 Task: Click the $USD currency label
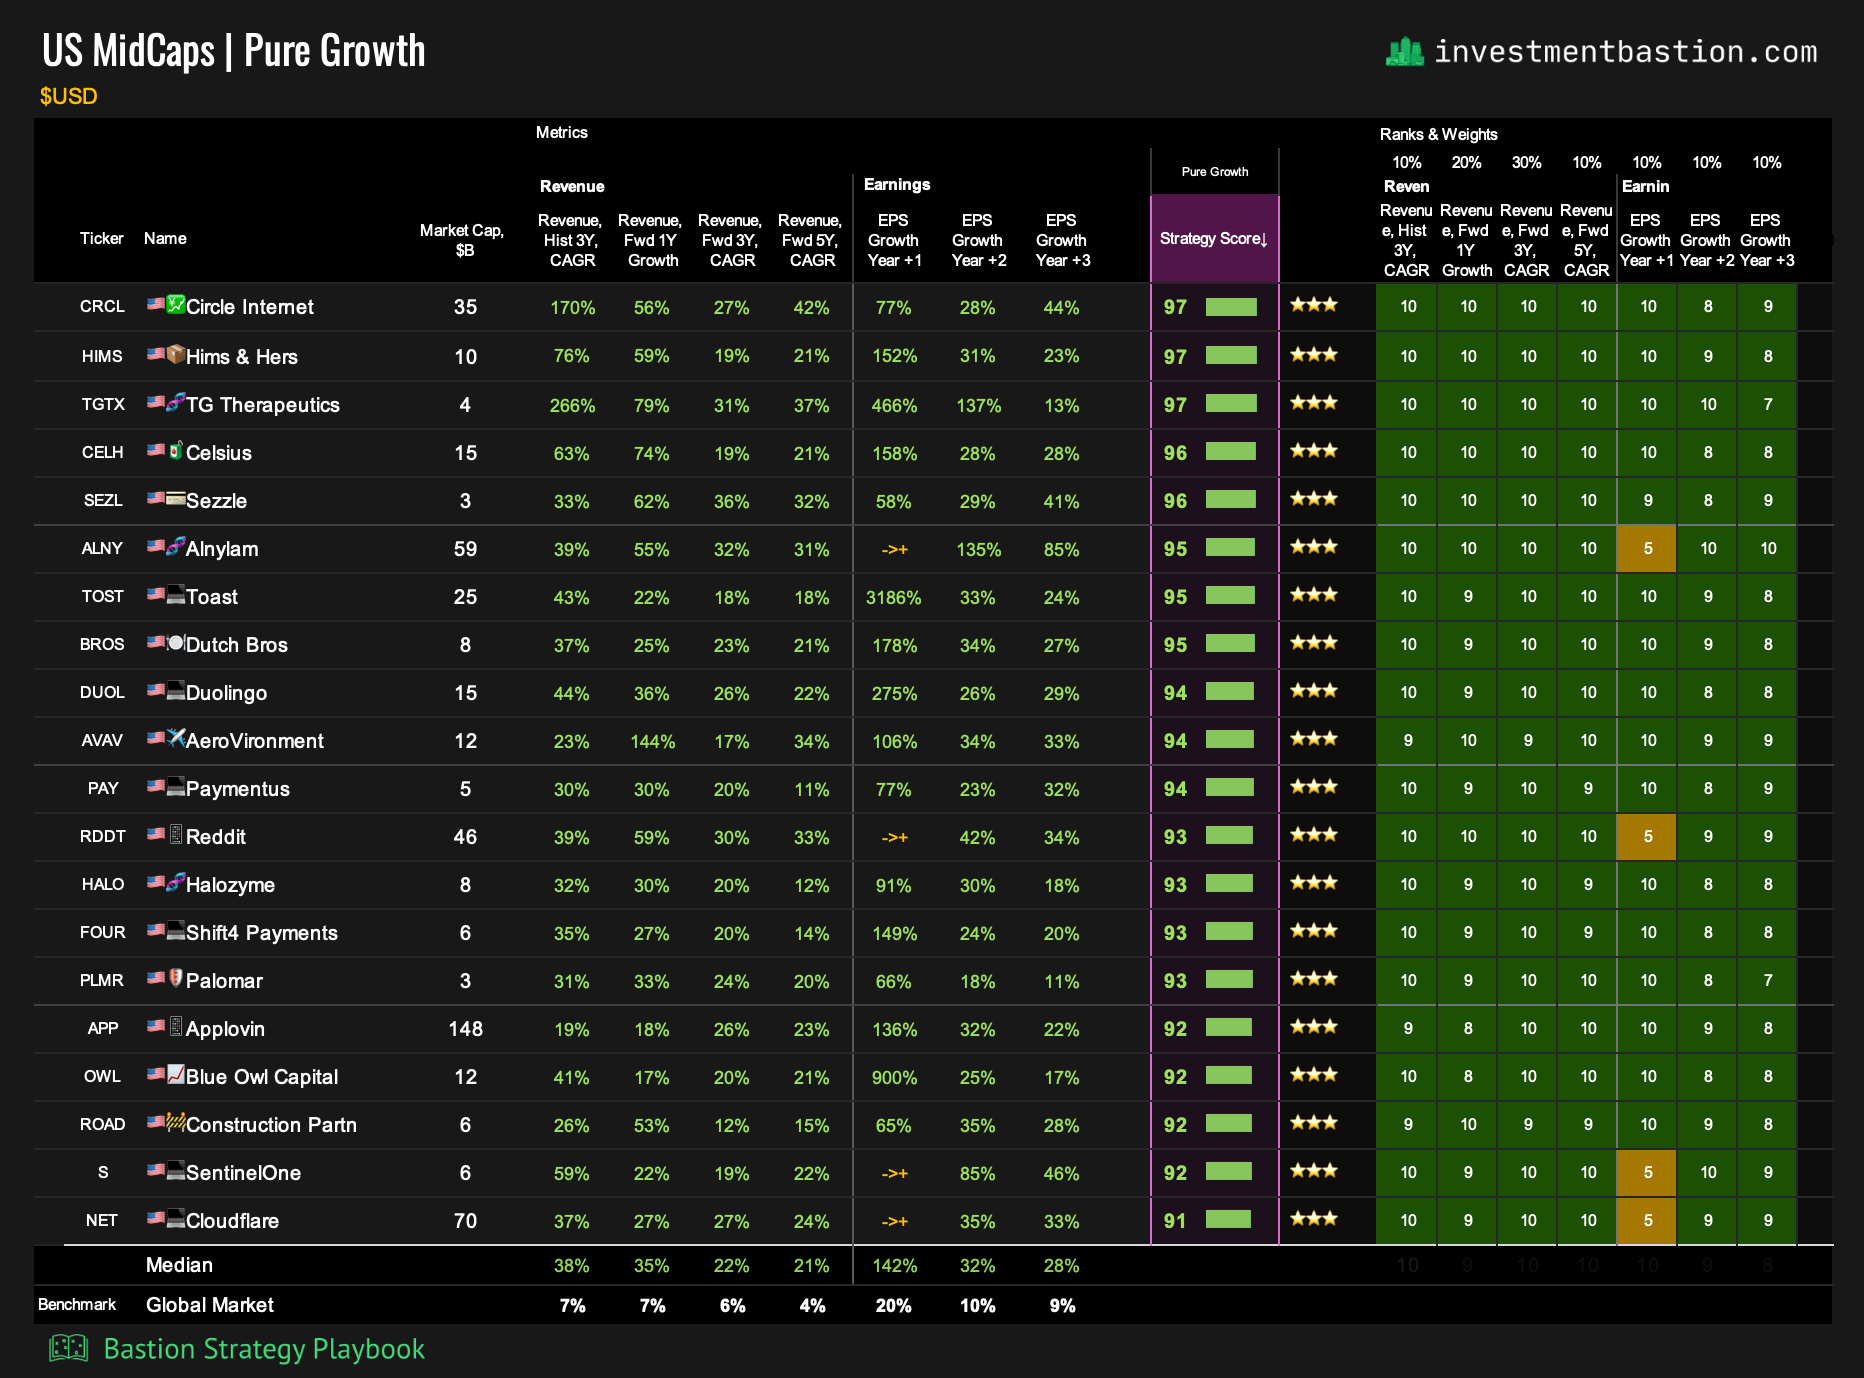[x=68, y=96]
